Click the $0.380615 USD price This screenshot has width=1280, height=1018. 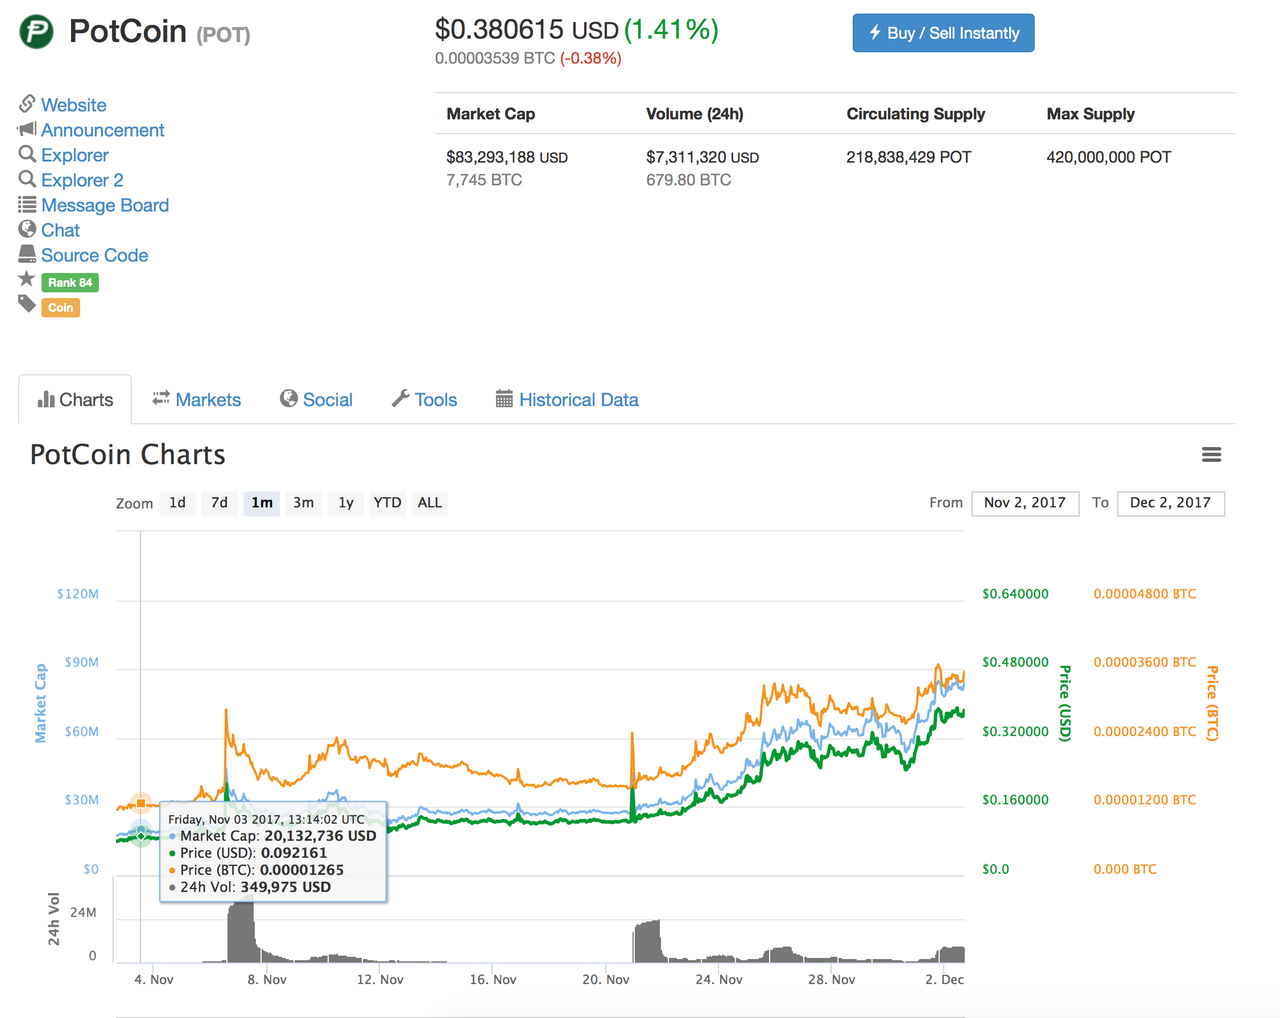[x=527, y=30]
